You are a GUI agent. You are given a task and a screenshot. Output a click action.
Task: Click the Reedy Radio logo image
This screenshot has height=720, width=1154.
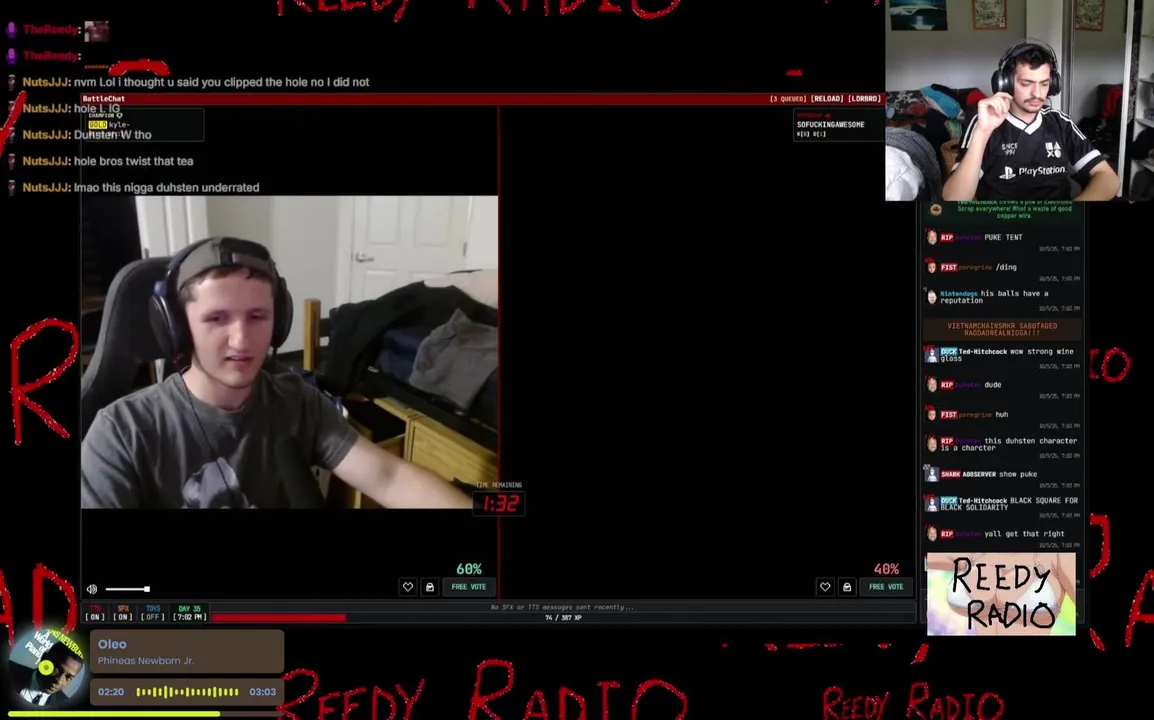pos(1001,594)
